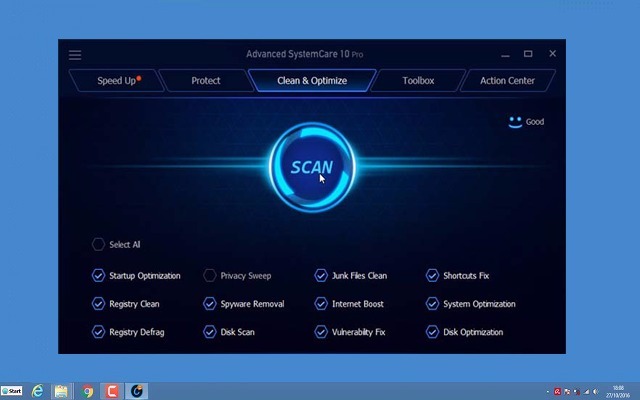This screenshot has width=640, height=400.
Task: Open the taskbar clock and date
Action: point(618,391)
